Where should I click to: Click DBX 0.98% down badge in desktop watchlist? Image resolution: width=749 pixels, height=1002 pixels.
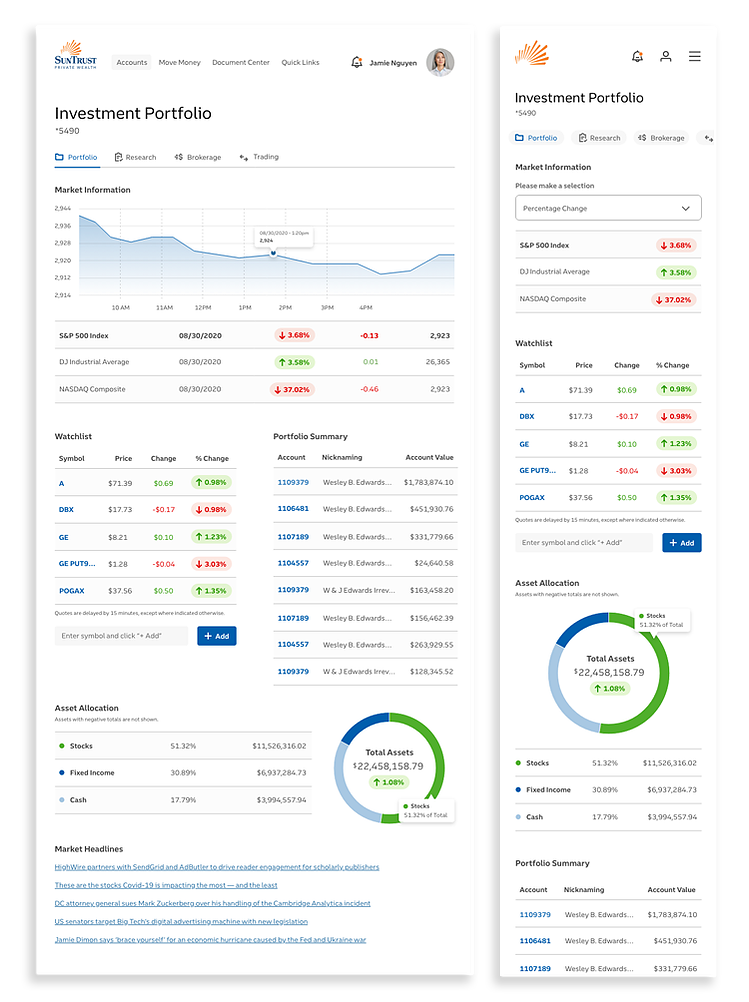(x=212, y=510)
